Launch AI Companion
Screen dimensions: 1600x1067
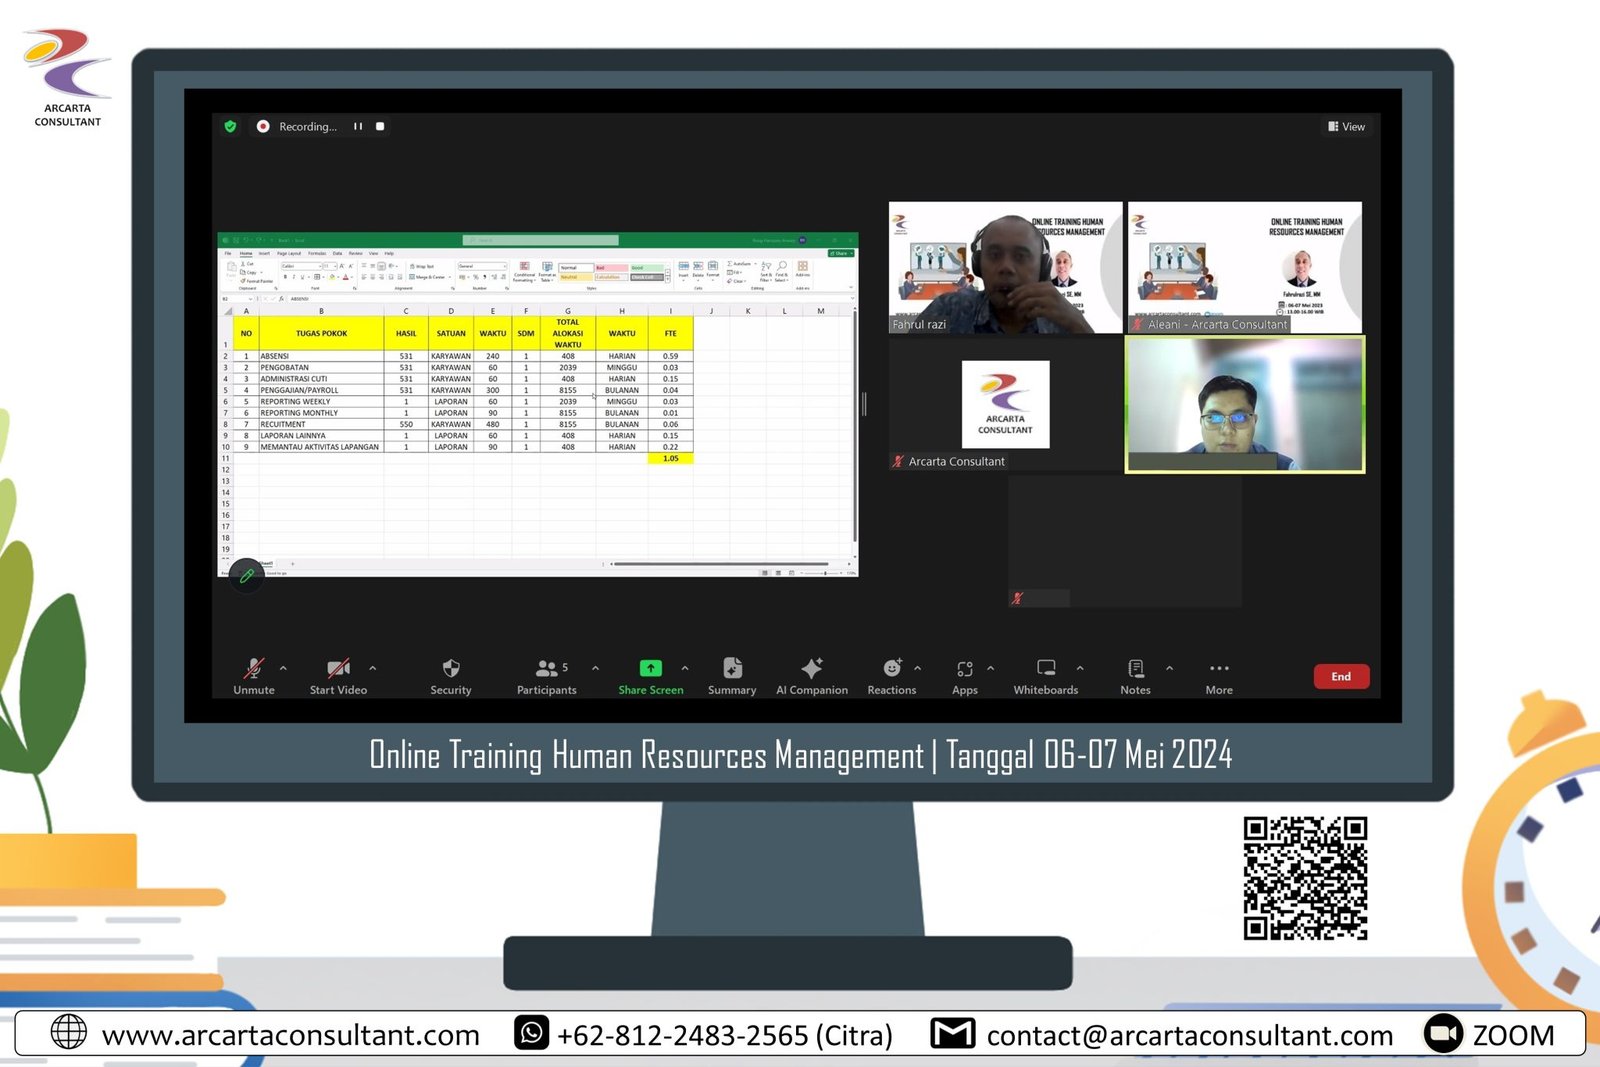pos(812,676)
